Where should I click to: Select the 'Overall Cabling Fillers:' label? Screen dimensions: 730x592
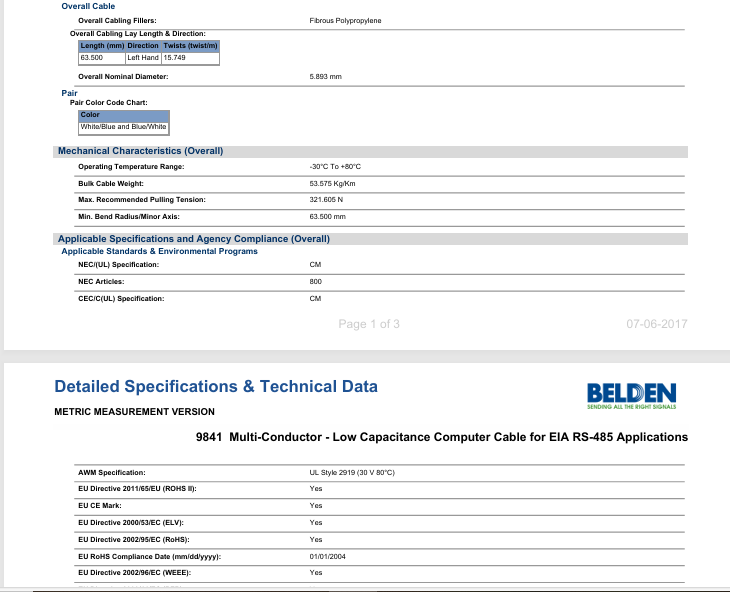117,20
